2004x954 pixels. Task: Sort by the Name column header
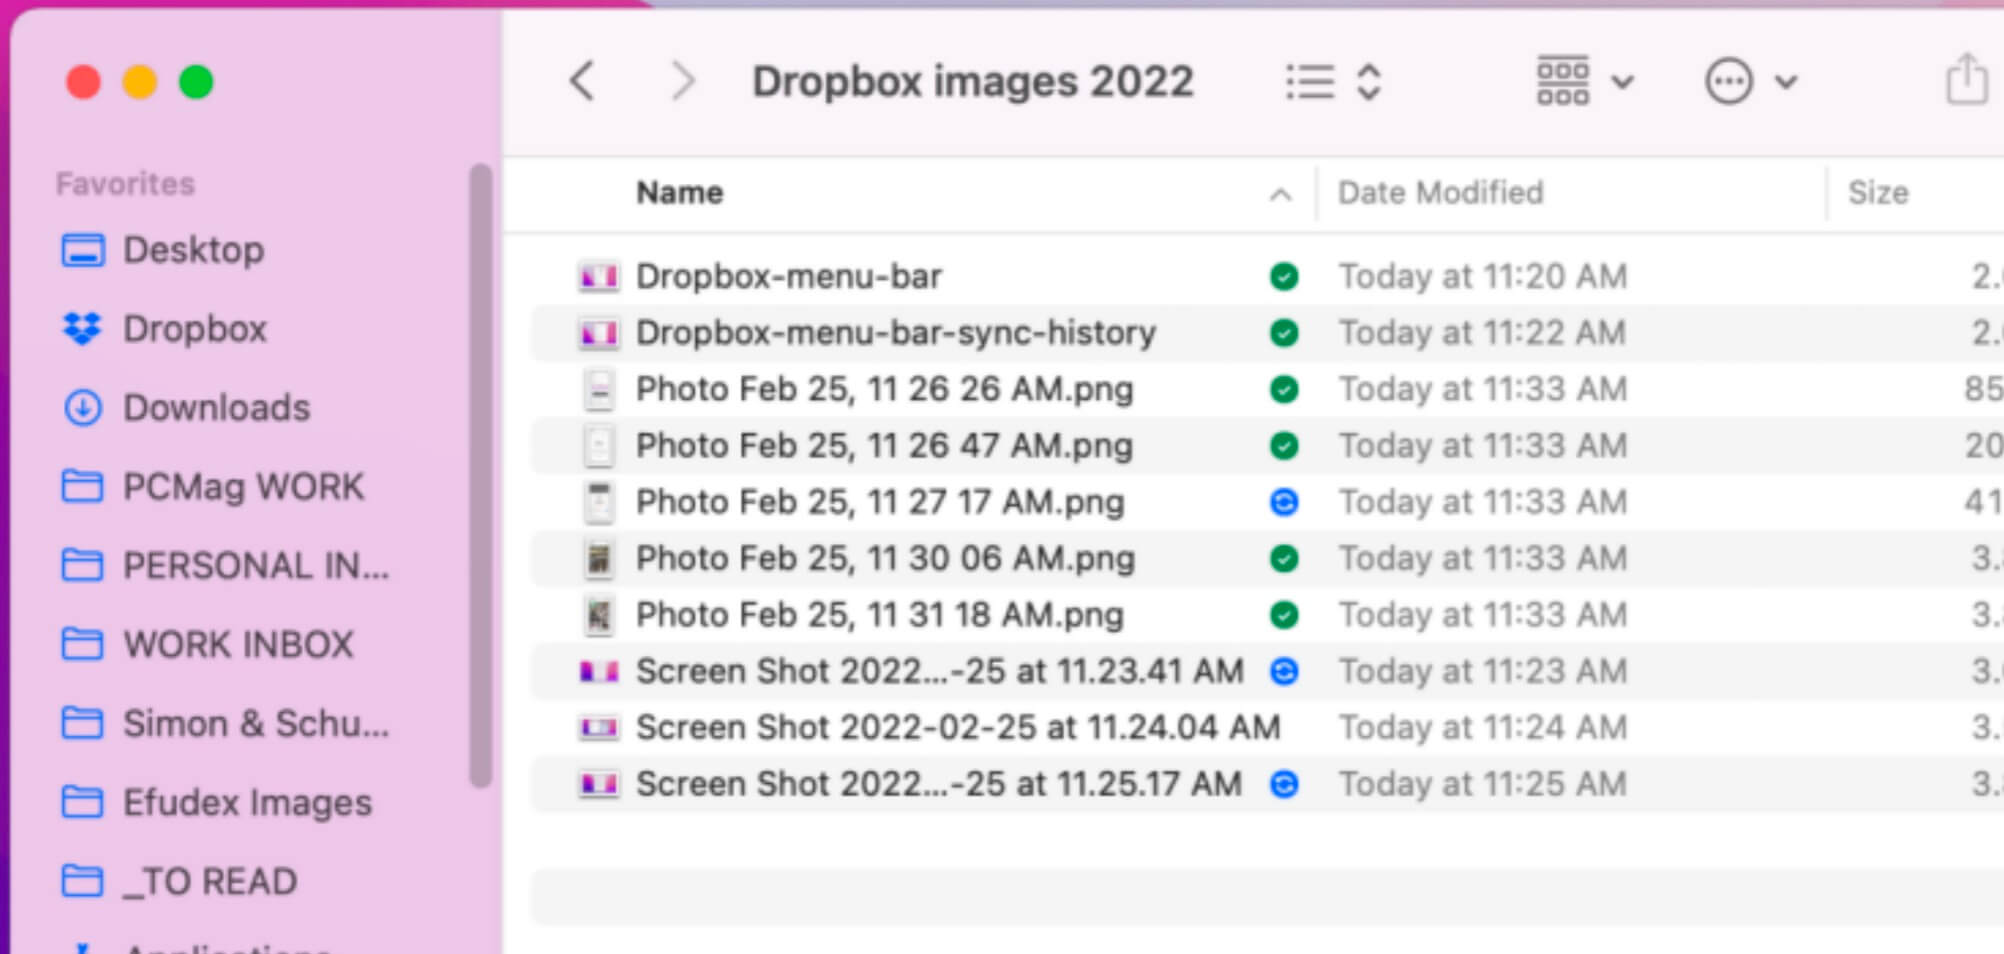click(680, 192)
